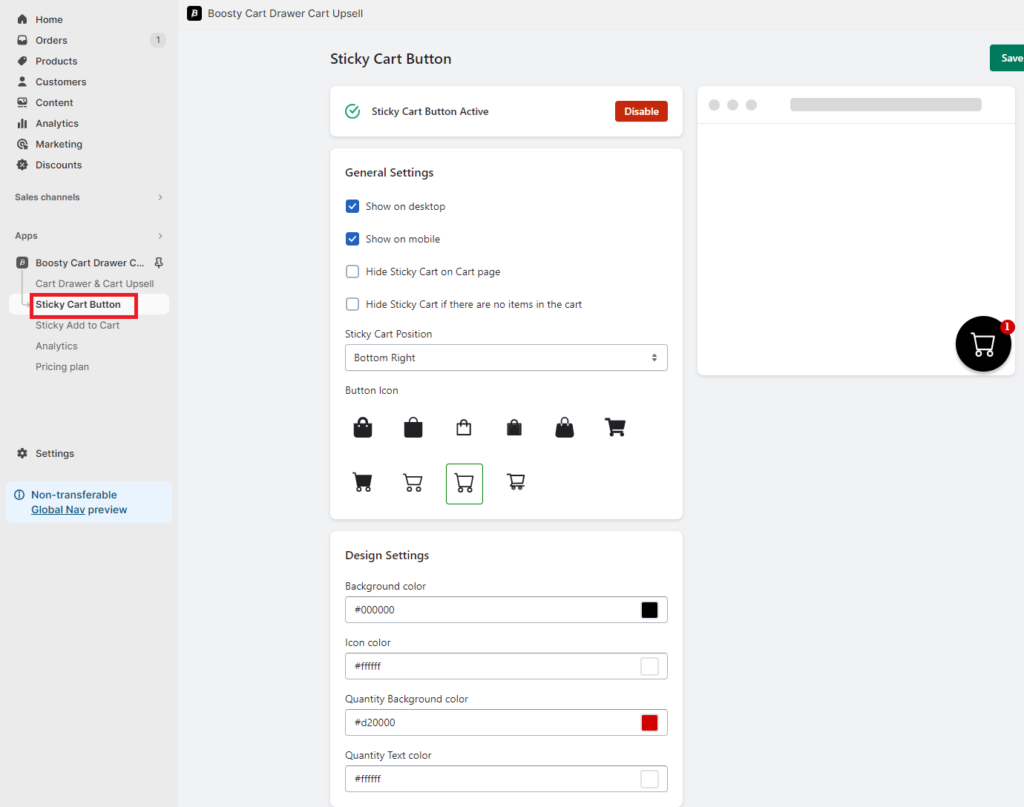Enable Hide Sticky Cart on Cart page

352,271
